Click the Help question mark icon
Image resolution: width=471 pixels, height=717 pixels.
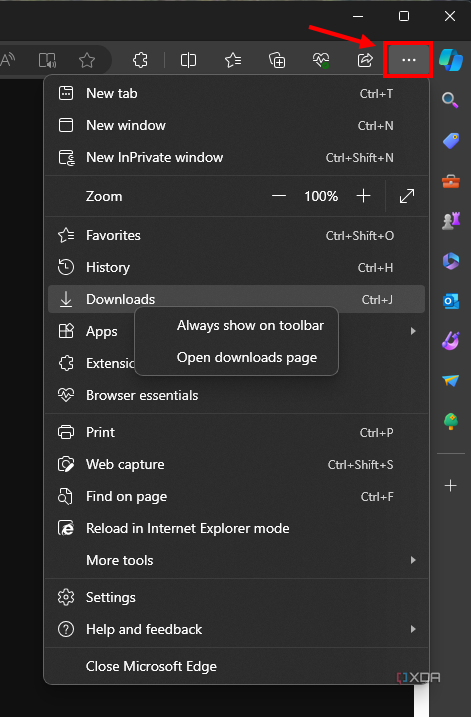(66, 629)
